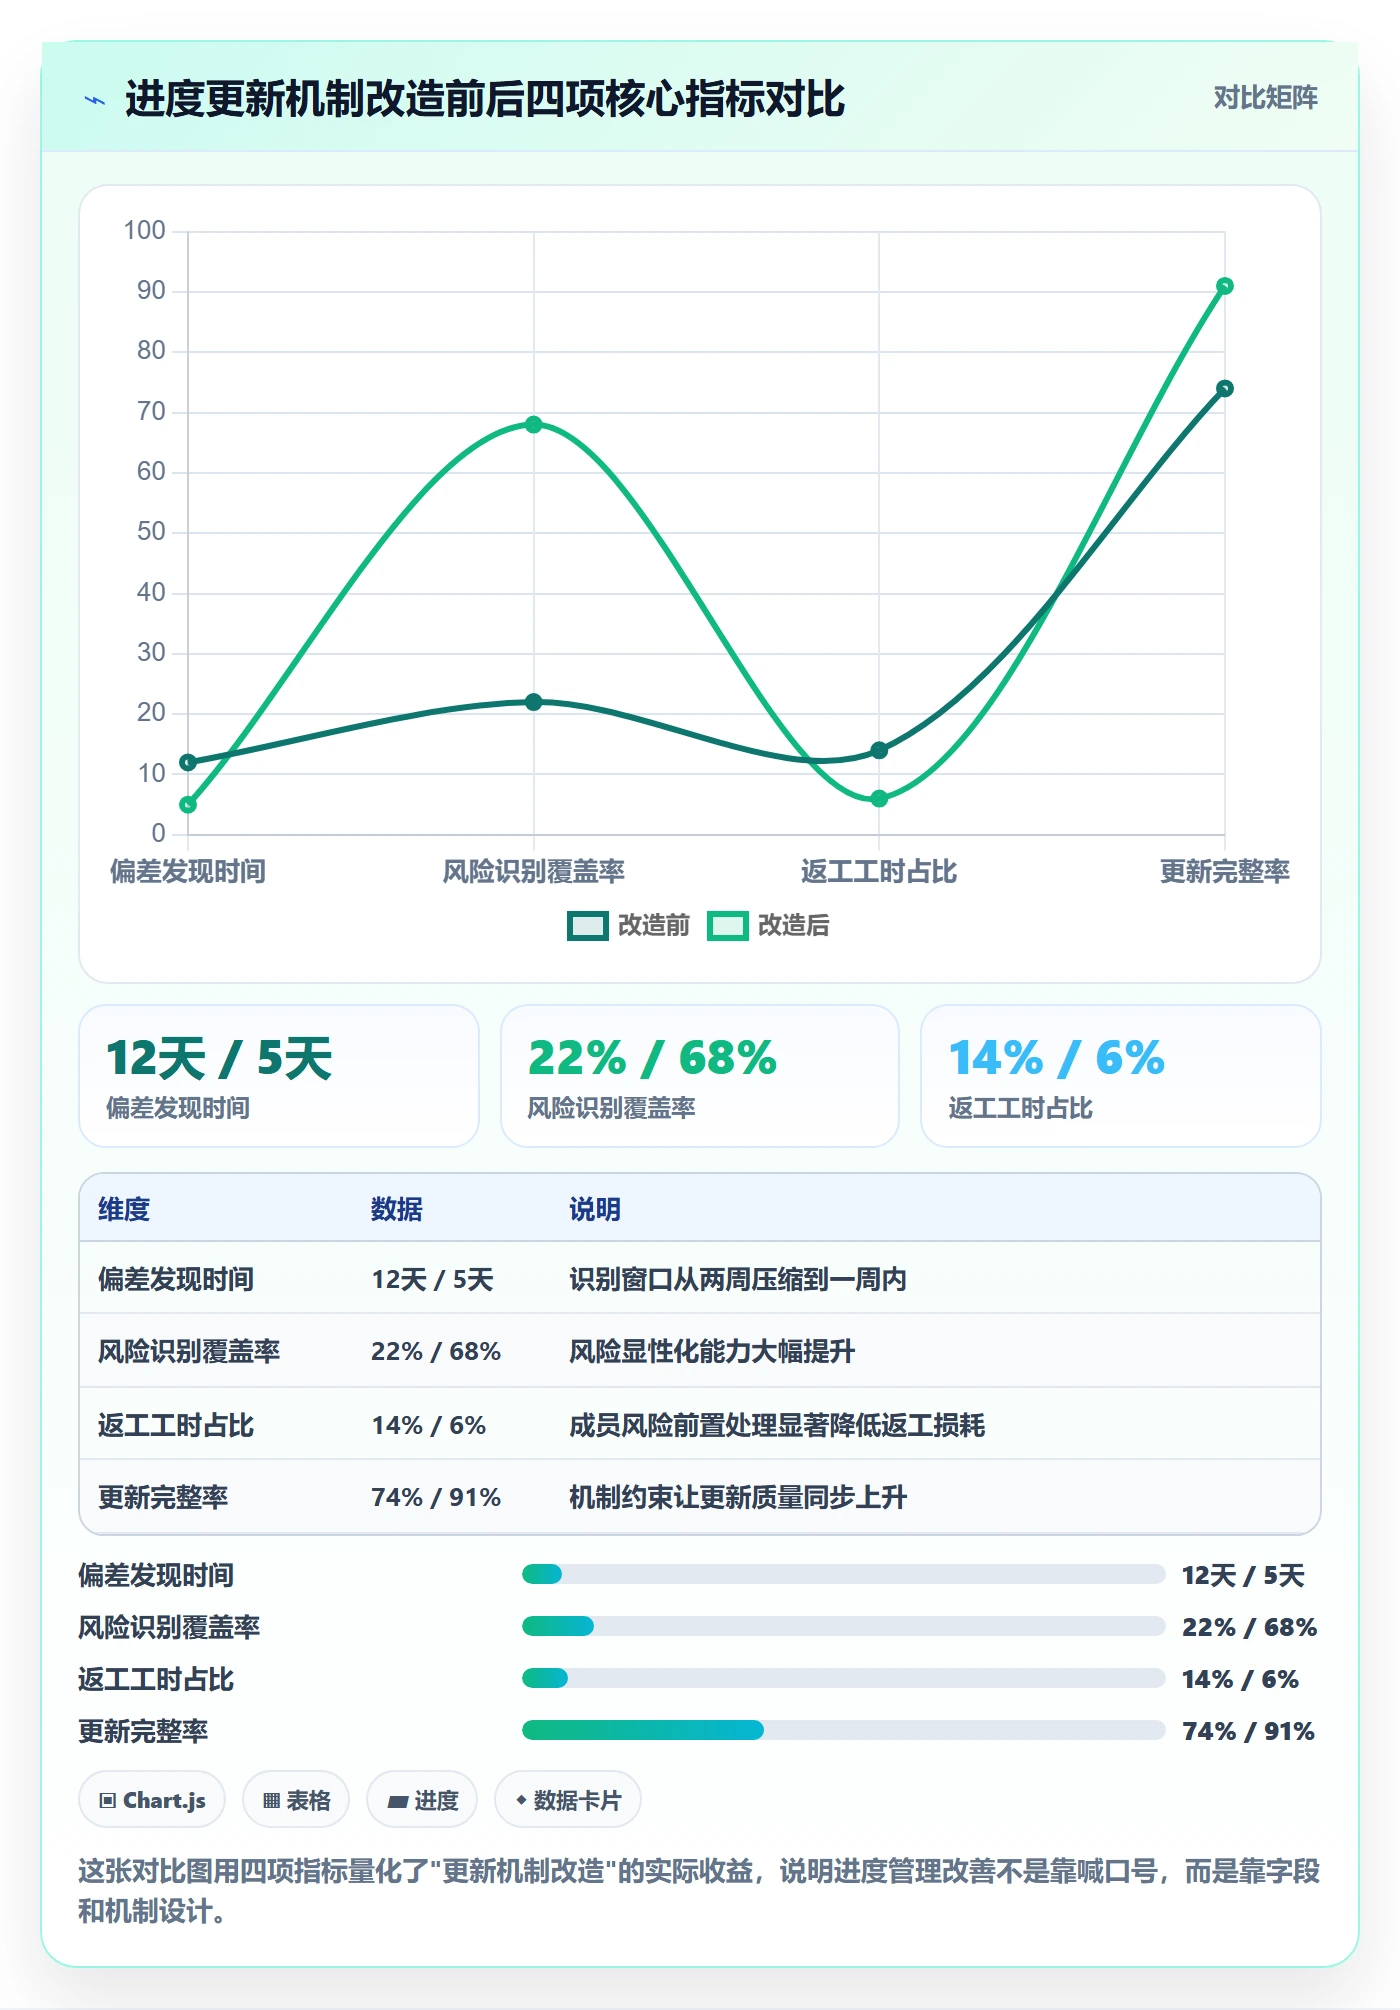
Task: Click the 改造后 data point at 风险识别覆盖率
Action: pos(534,424)
